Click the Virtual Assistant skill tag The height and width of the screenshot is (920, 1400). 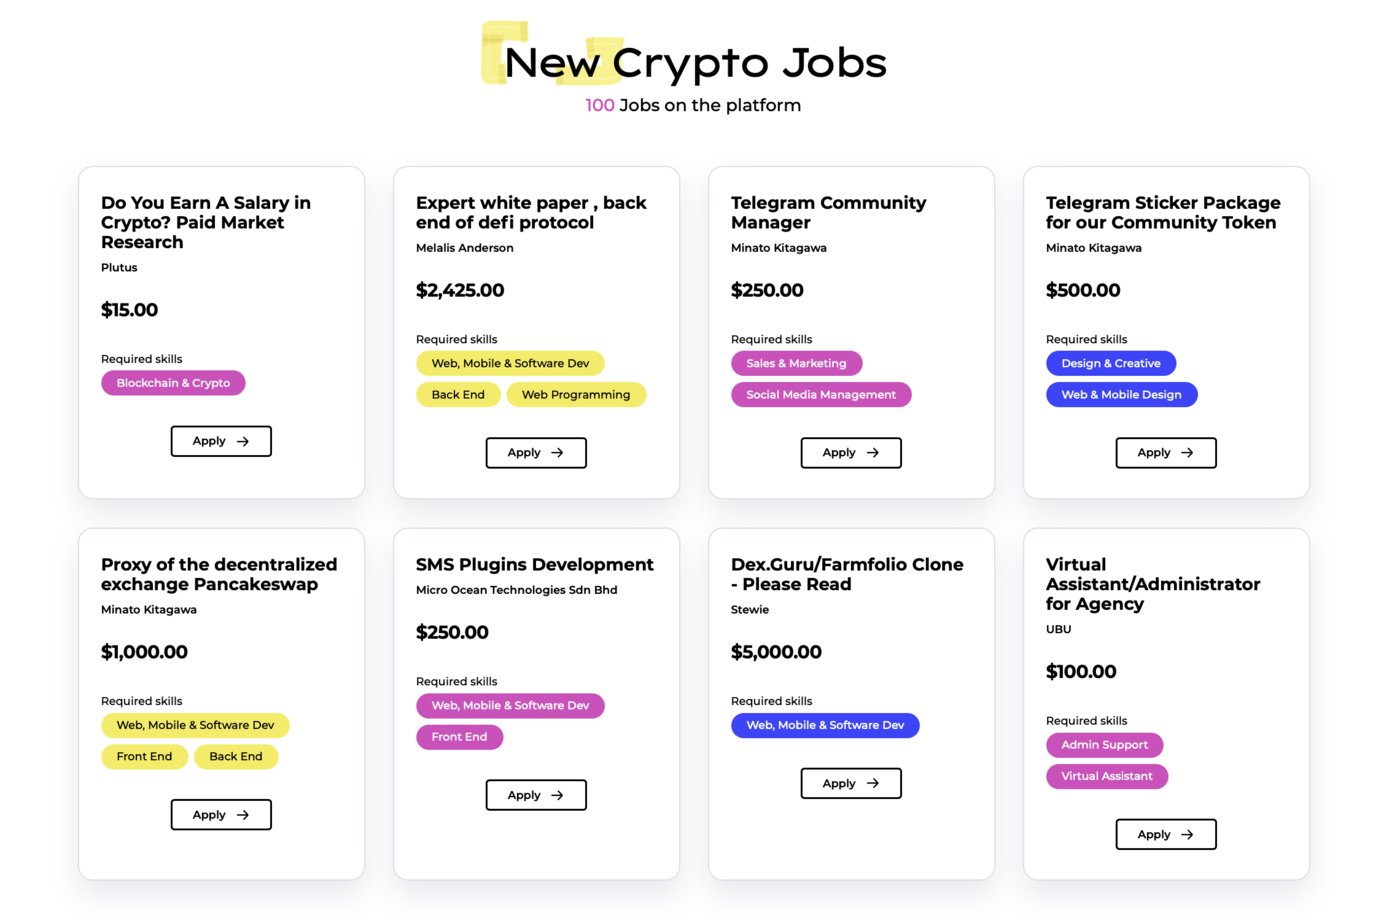tap(1107, 776)
